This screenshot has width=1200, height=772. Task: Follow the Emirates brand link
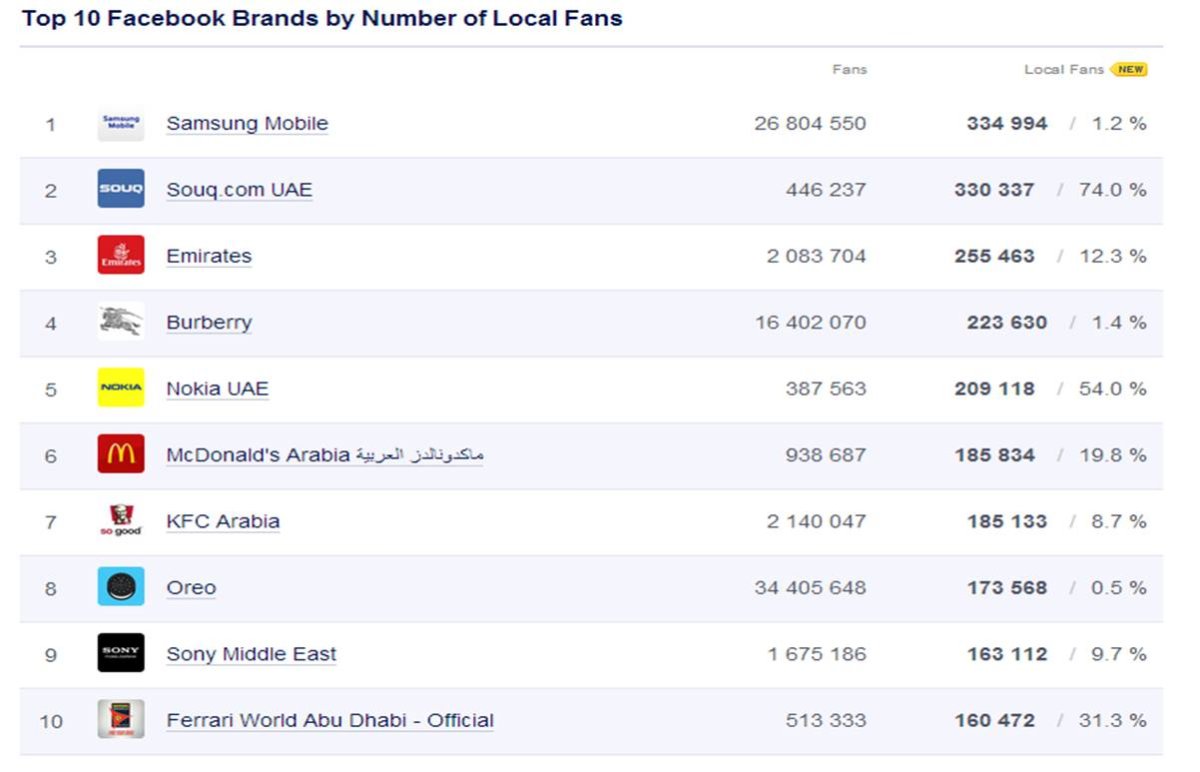click(x=209, y=256)
